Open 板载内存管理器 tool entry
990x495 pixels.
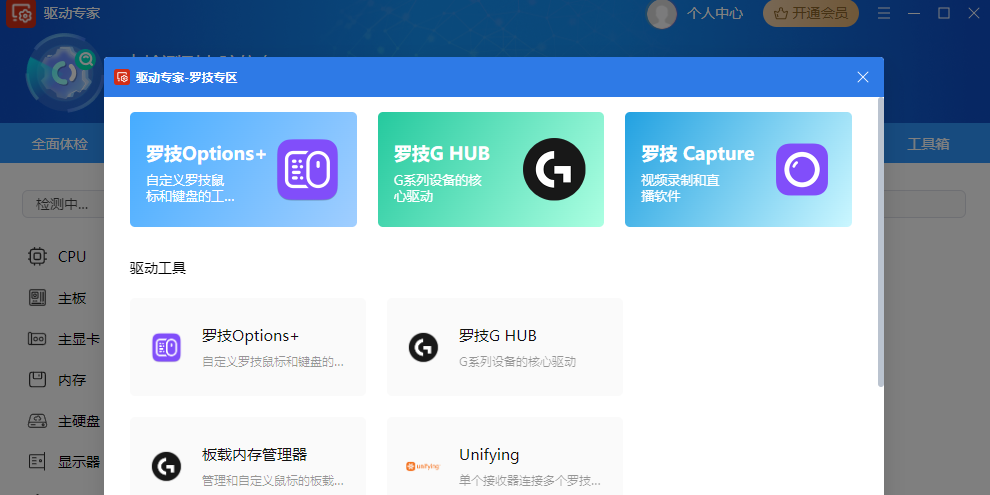pyautogui.click(x=248, y=456)
